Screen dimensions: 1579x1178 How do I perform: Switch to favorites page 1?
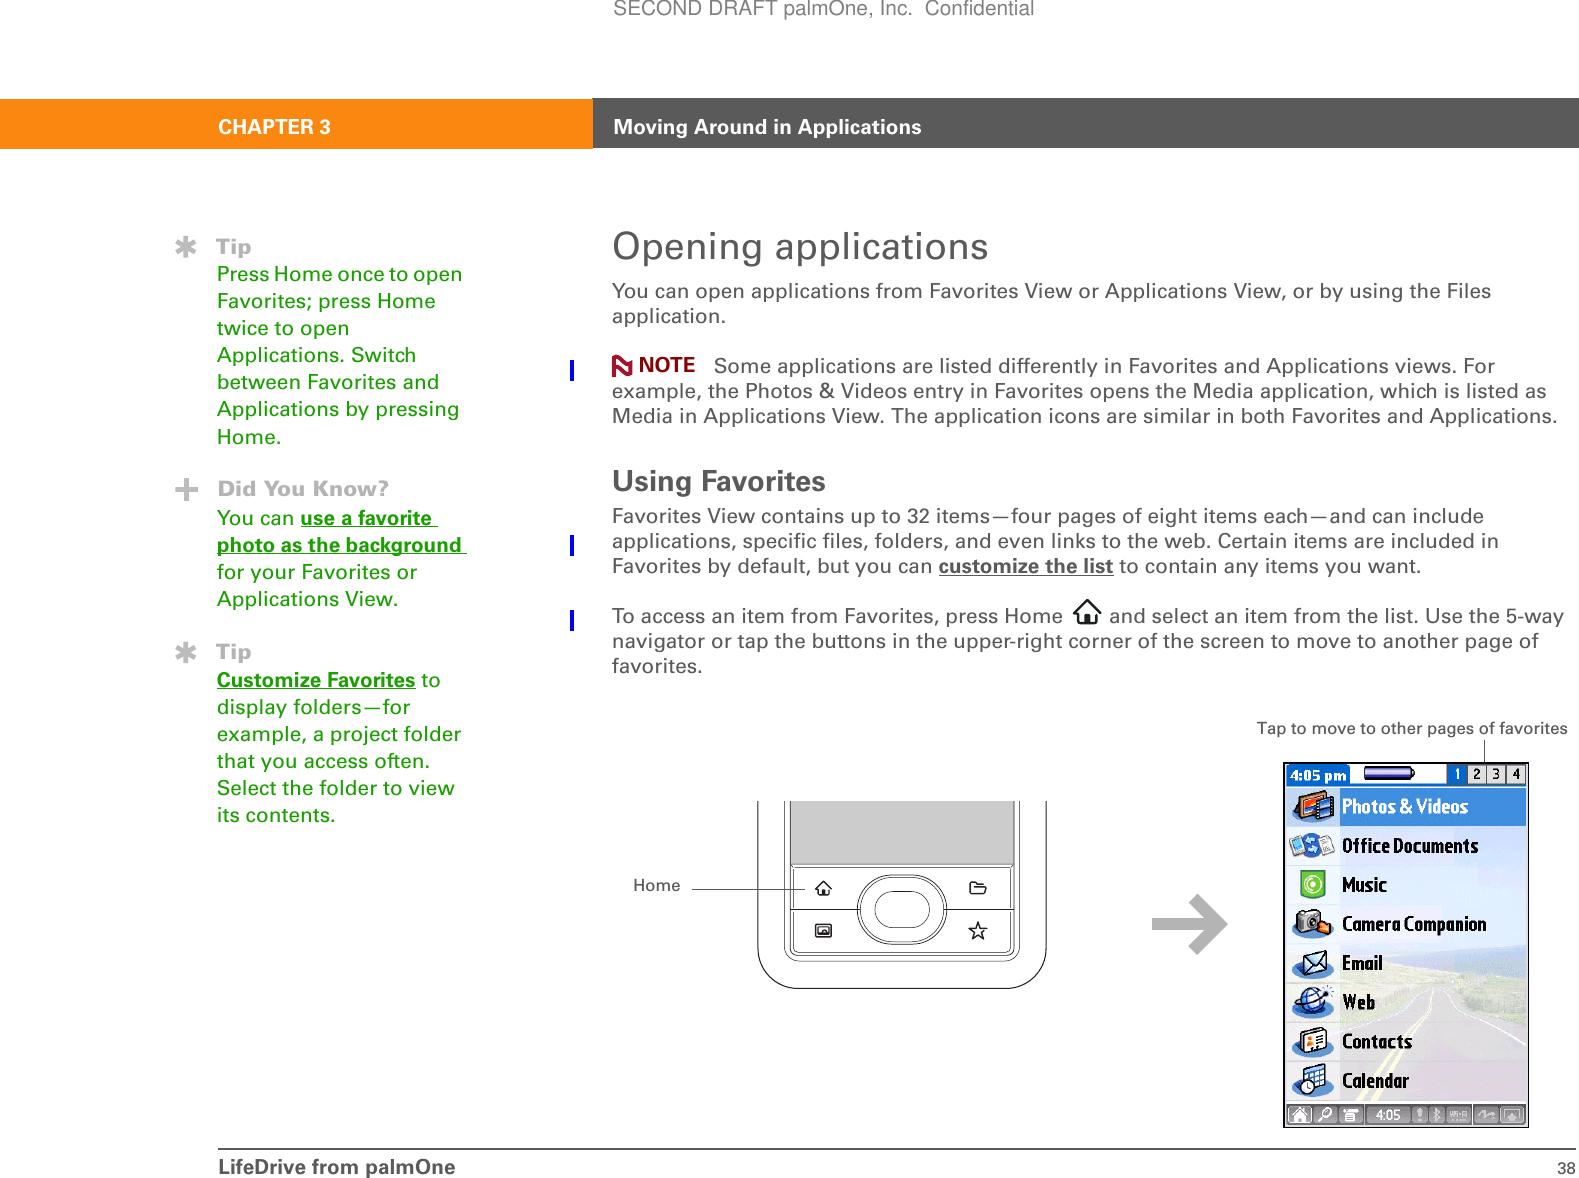tap(1458, 774)
